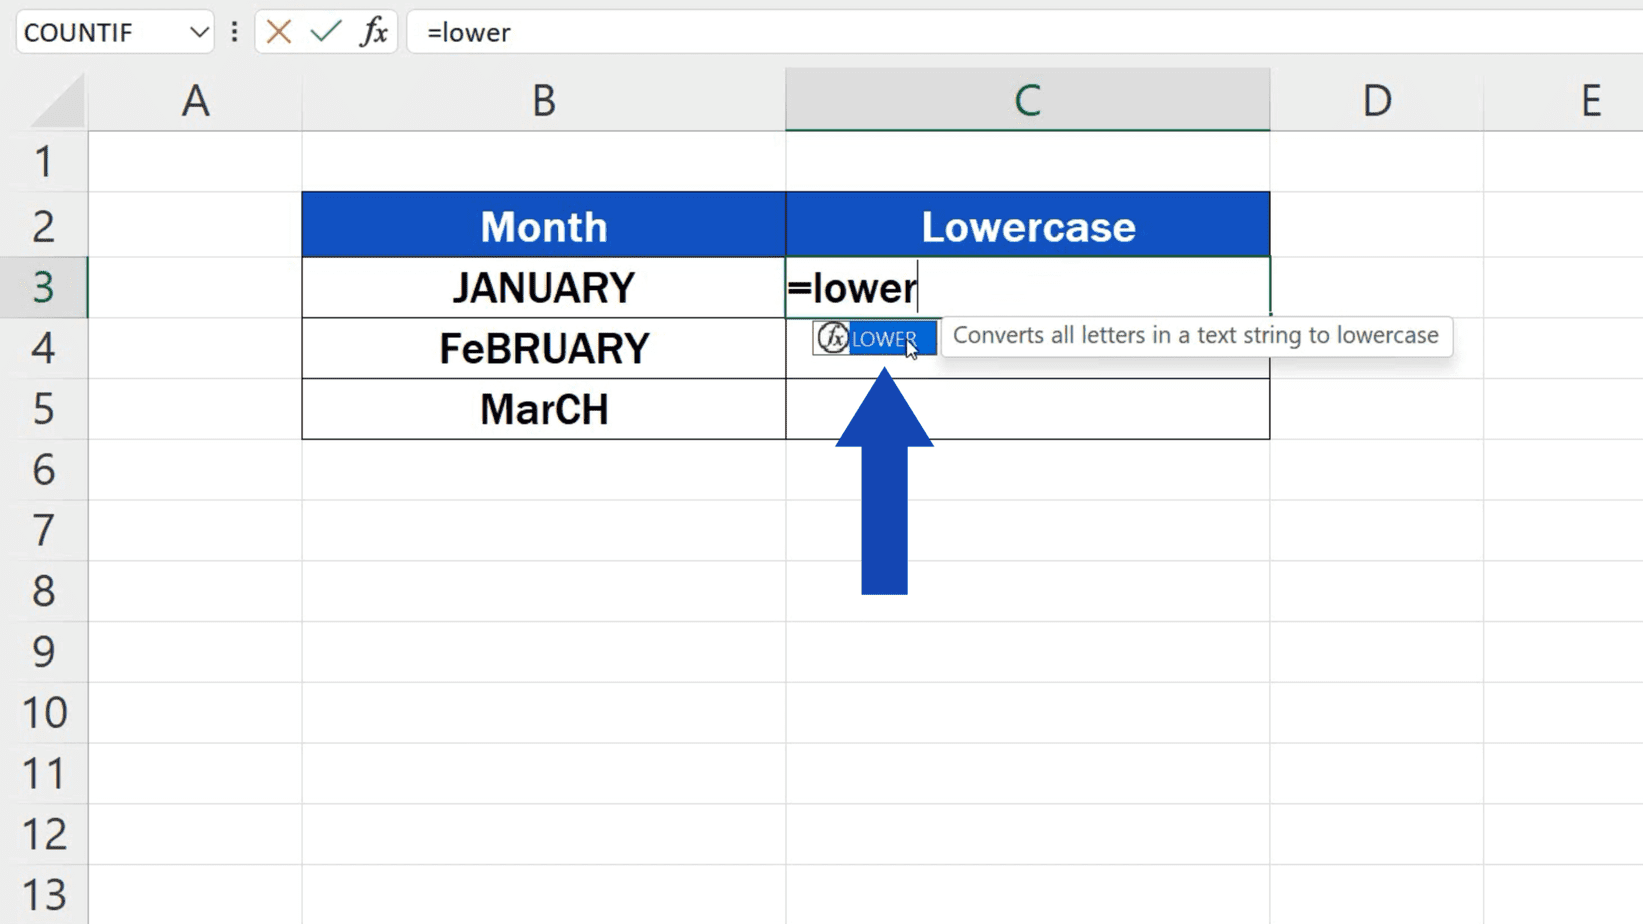Select the cell containing MarCH
1643x924 pixels.
[543, 409]
